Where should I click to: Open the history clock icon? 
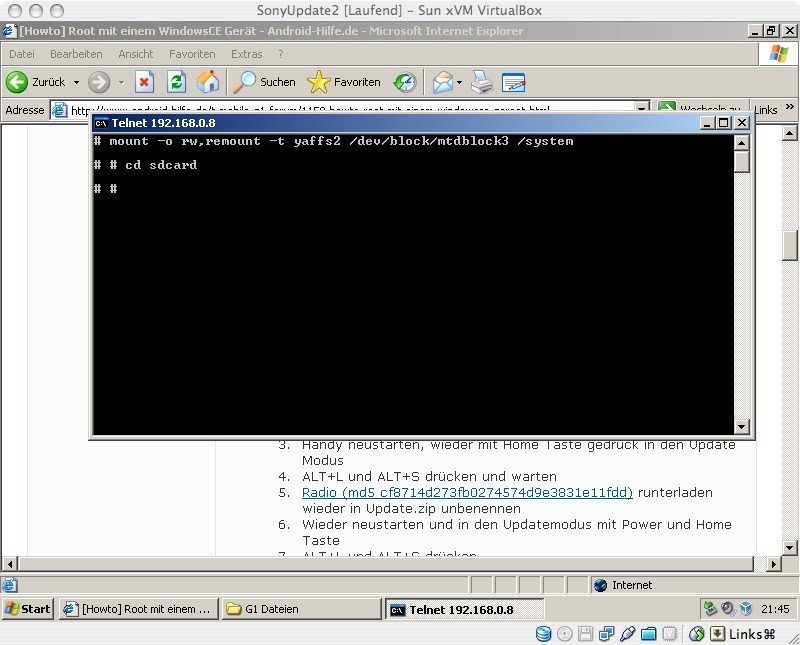(x=405, y=82)
